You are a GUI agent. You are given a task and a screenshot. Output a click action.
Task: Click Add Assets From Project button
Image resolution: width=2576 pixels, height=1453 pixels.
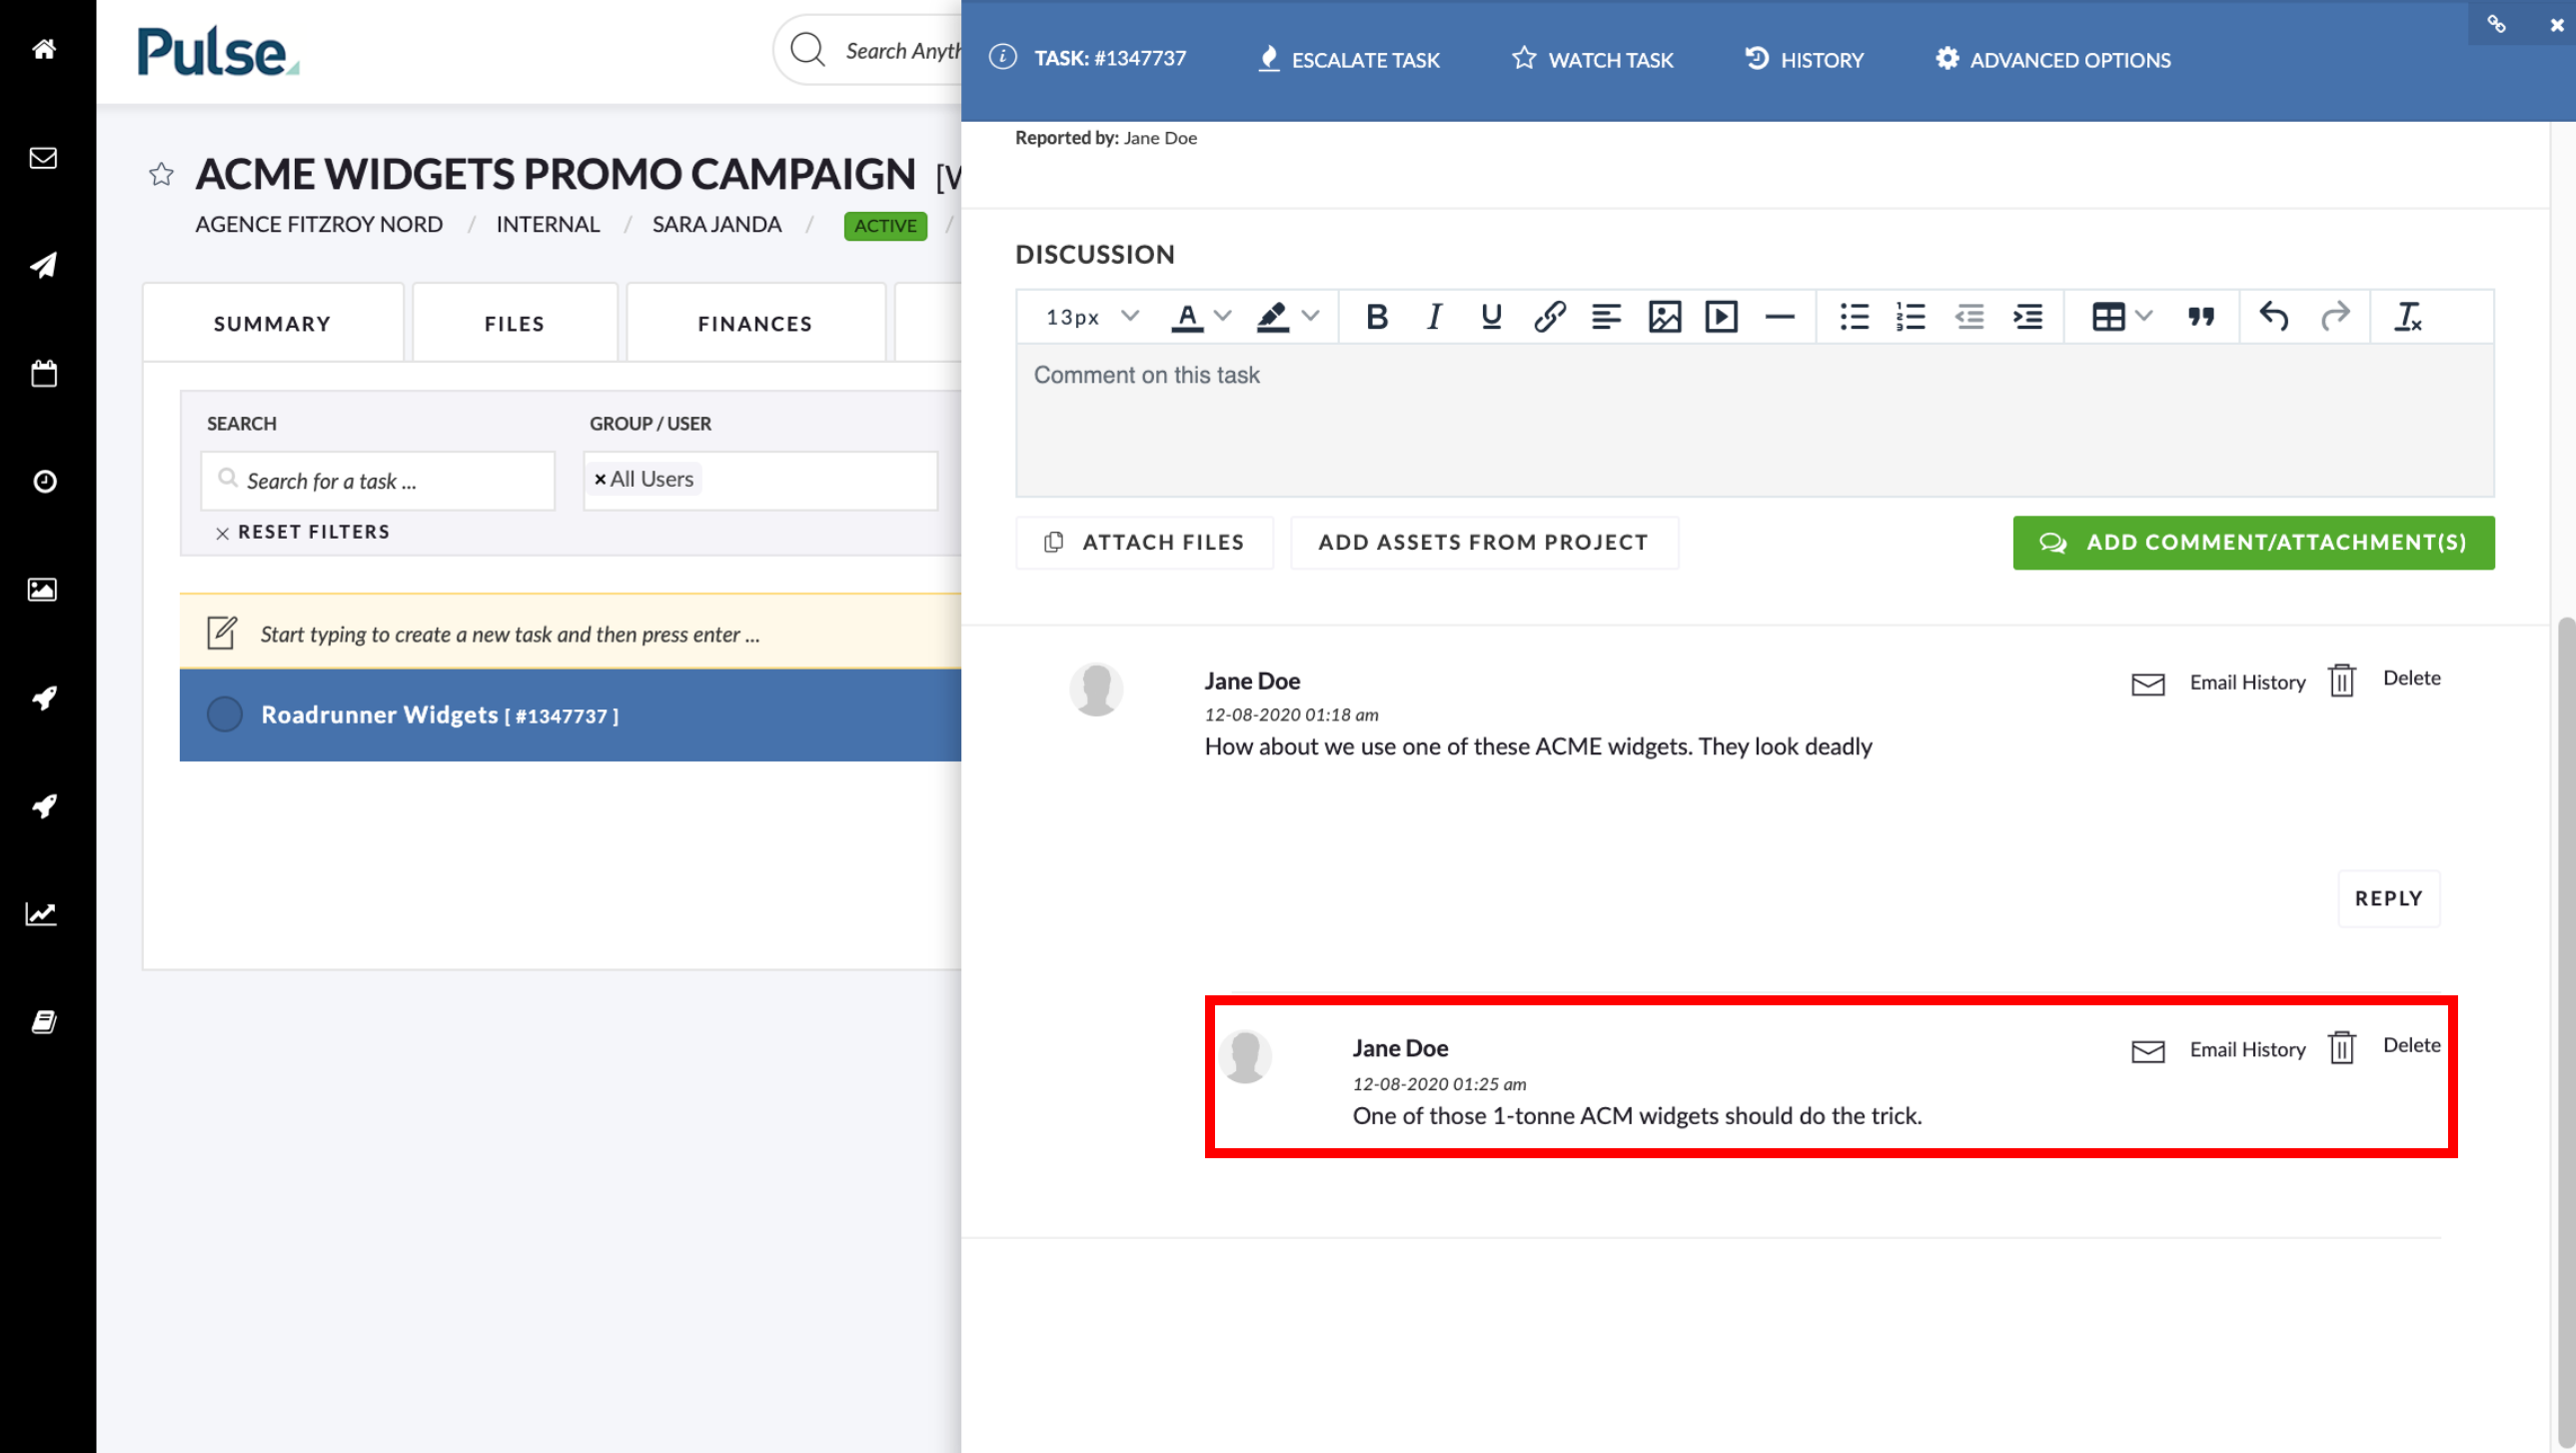[x=1484, y=542]
